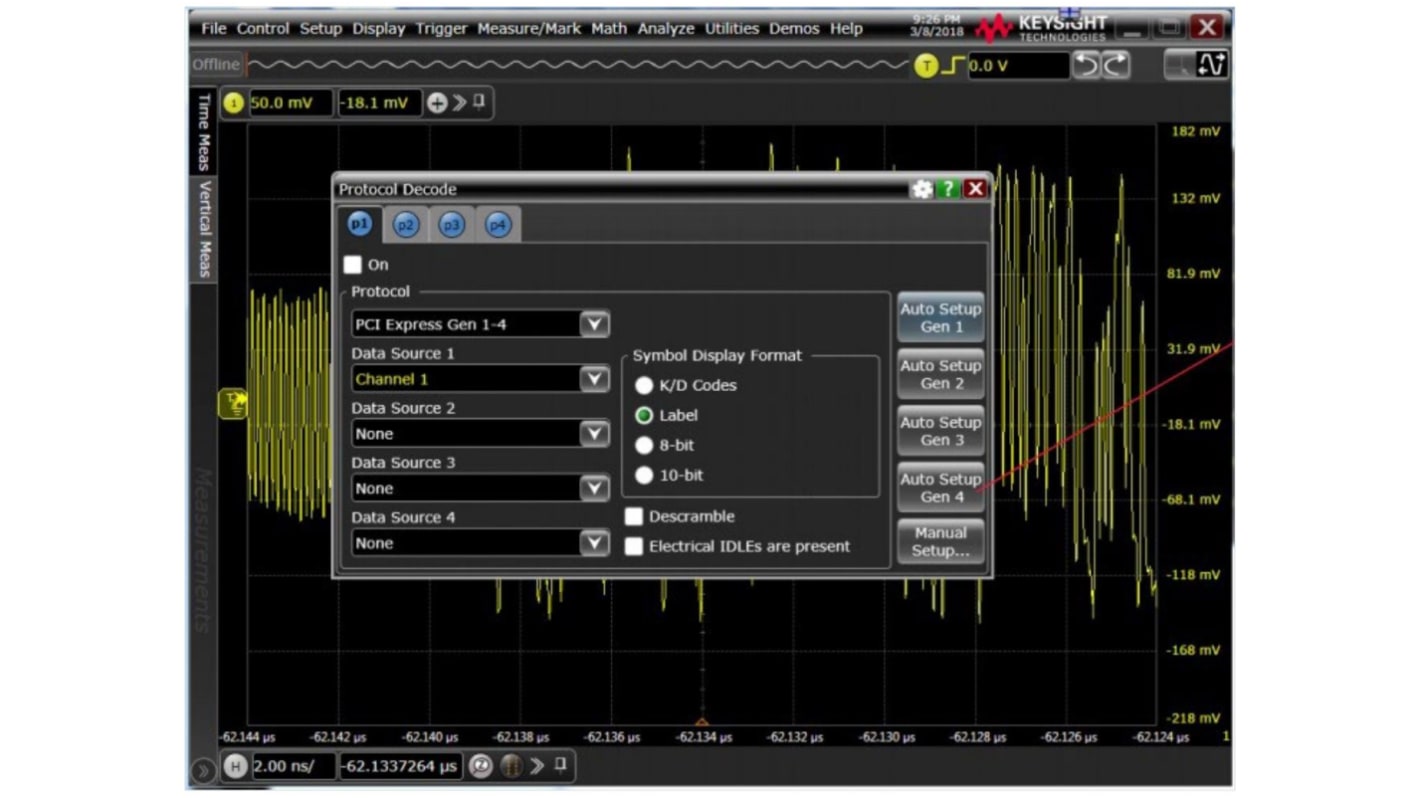Click the orange trigger position marker
1420x798 pixels.
pos(702,721)
